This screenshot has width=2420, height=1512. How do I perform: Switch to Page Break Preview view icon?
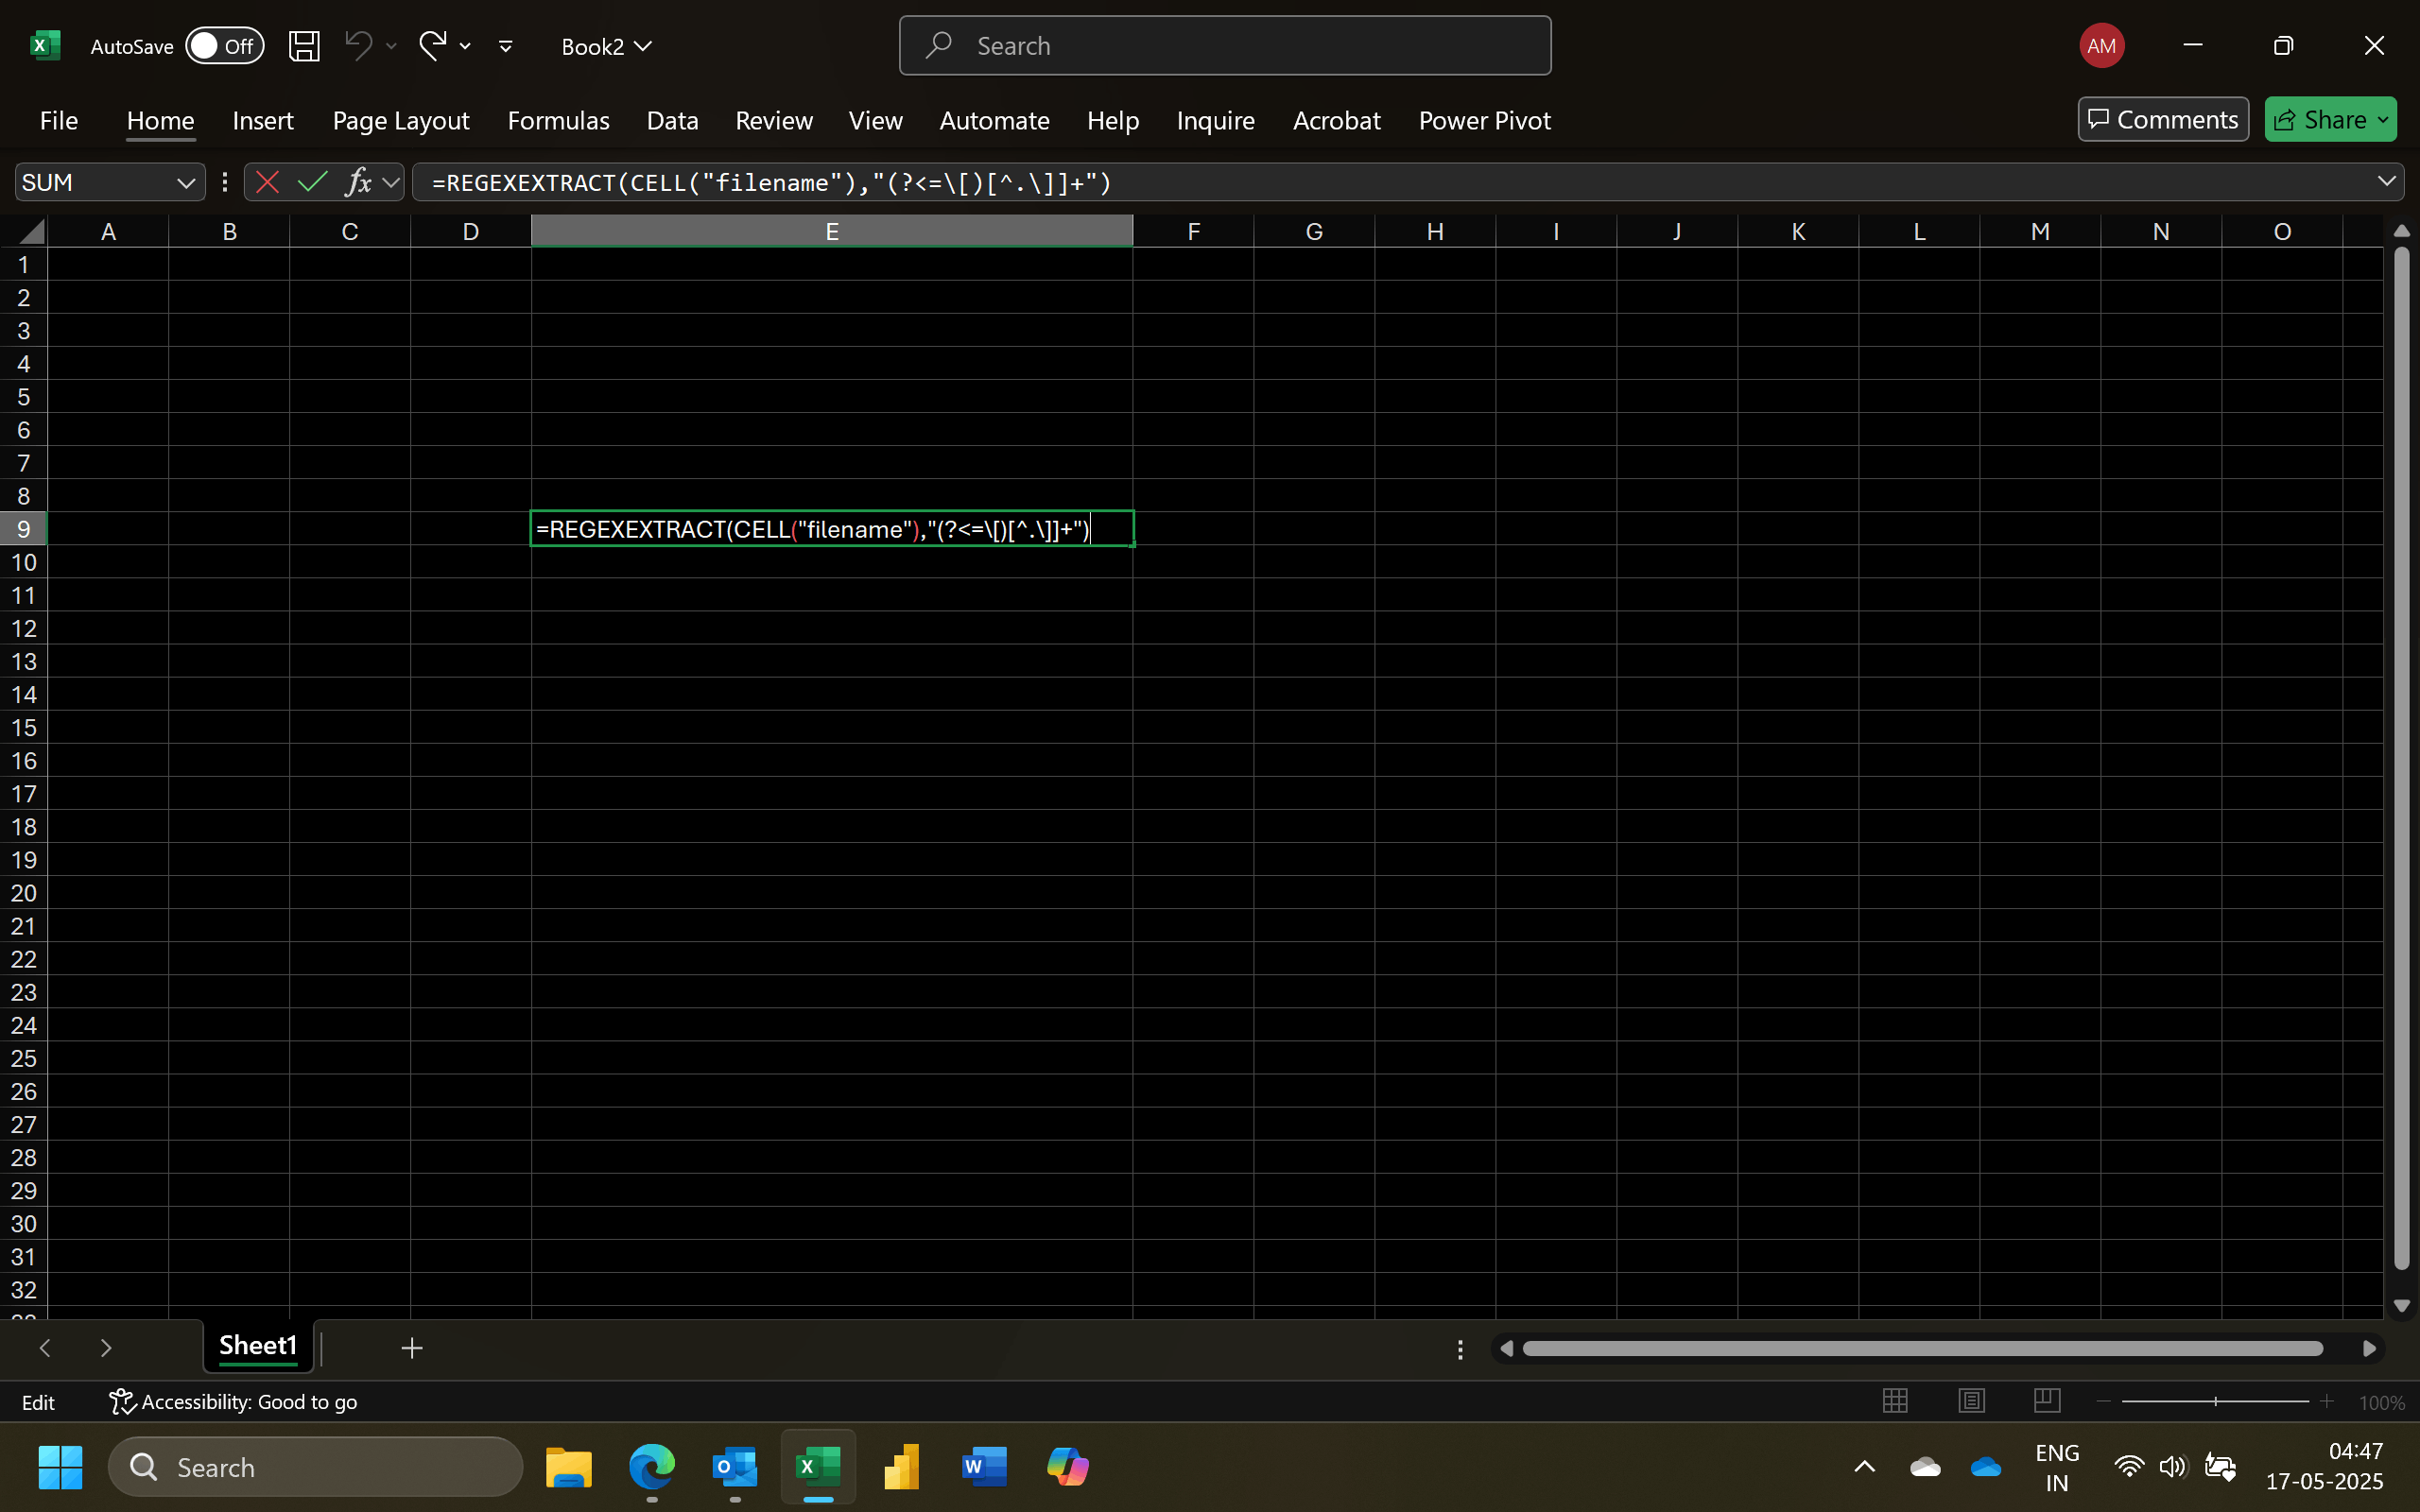coord(2046,1401)
